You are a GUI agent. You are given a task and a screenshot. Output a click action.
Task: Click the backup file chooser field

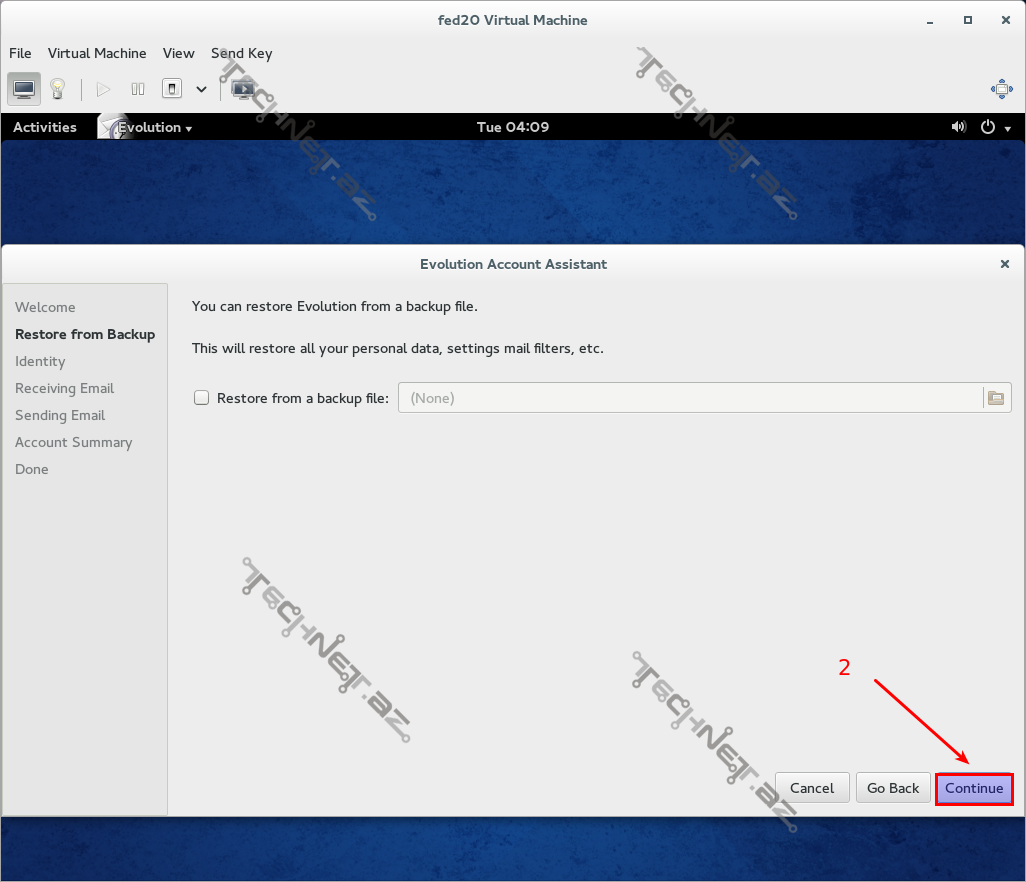coord(690,398)
